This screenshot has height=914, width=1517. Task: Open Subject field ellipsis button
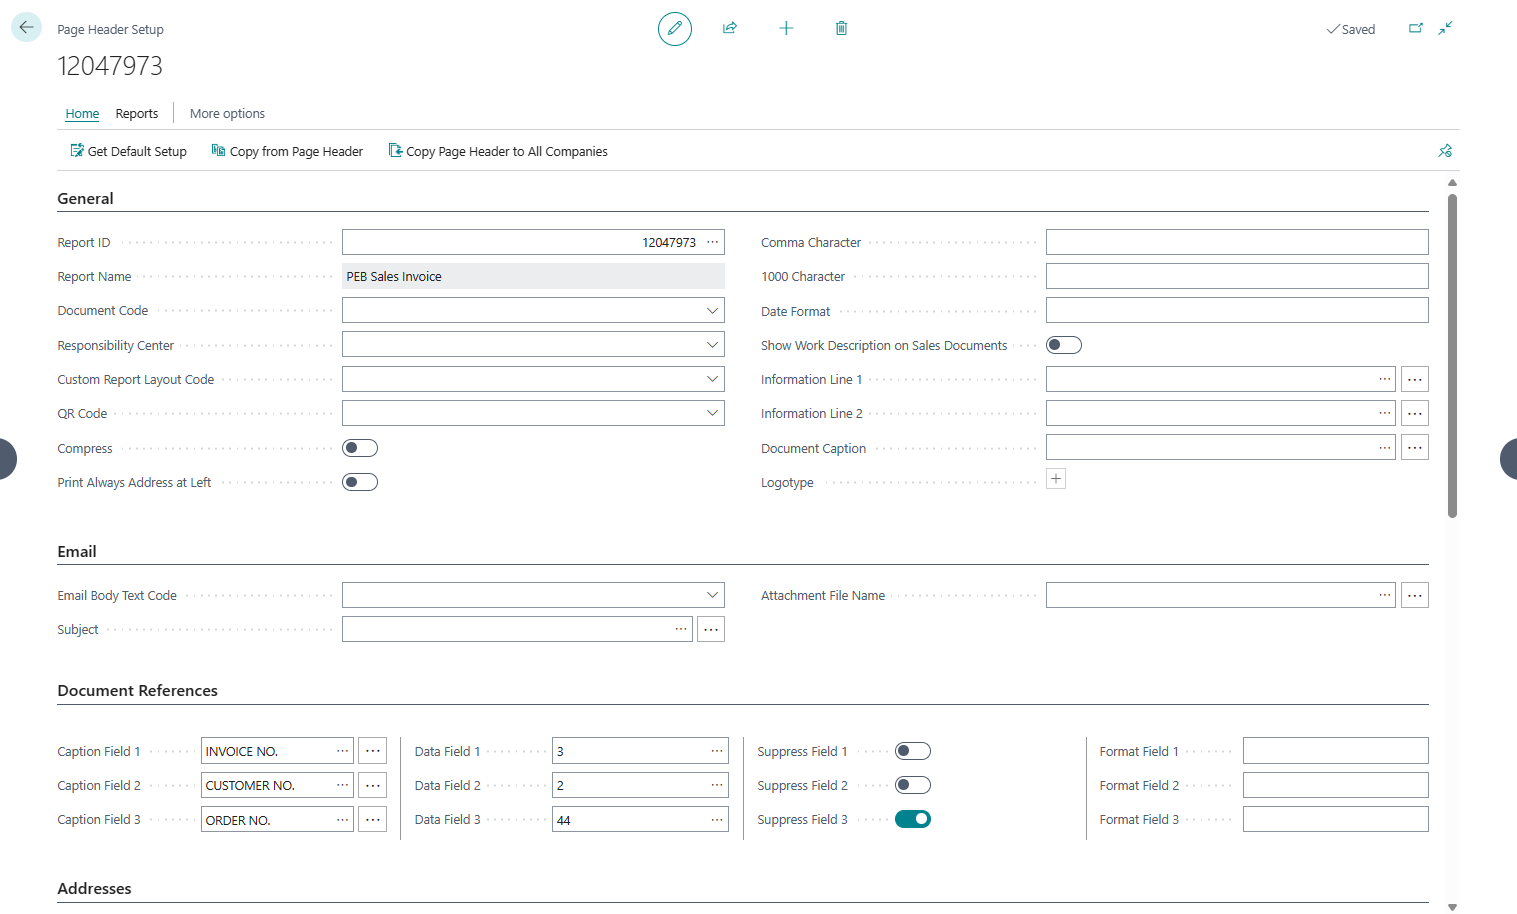[x=711, y=629]
